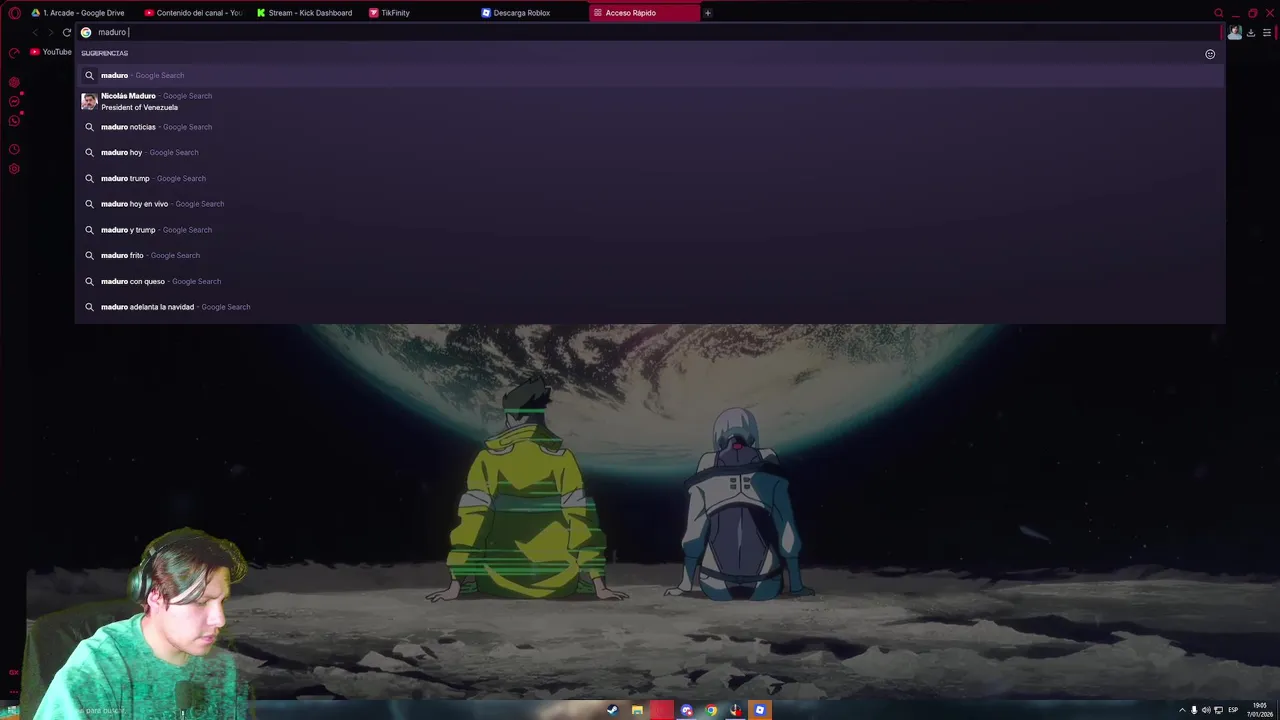Choose 'maduro noticias' suggestion

click(x=650, y=127)
